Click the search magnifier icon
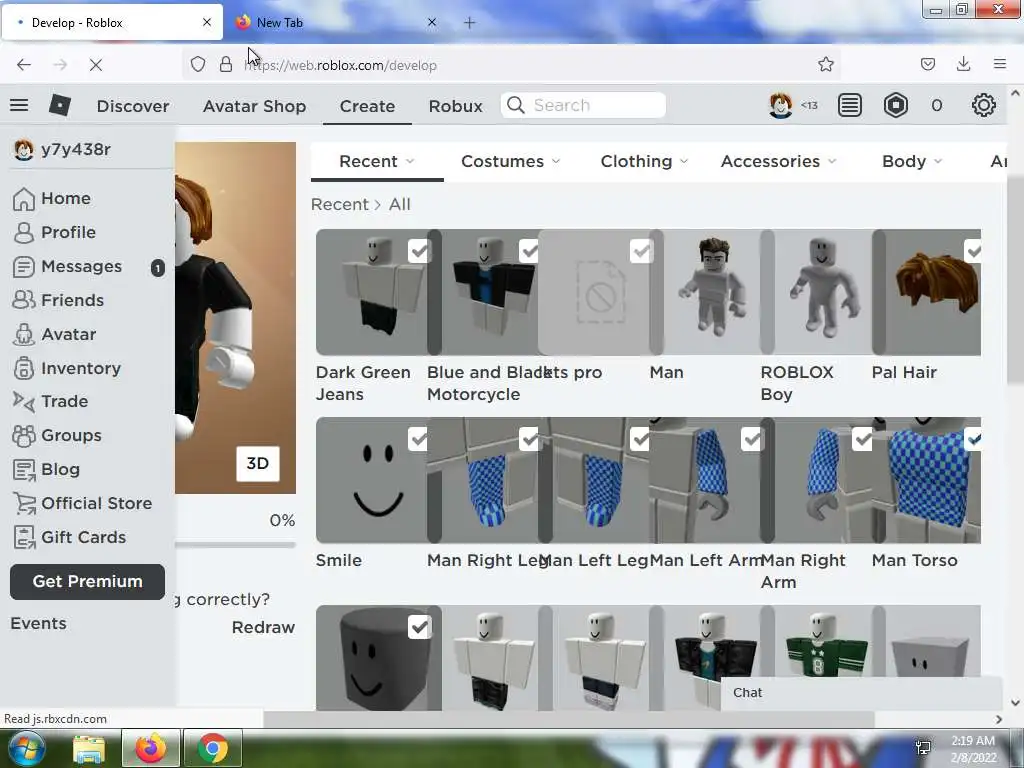Image resolution: width=1024 pixels, height=768 pixels. tap(515, 105)
